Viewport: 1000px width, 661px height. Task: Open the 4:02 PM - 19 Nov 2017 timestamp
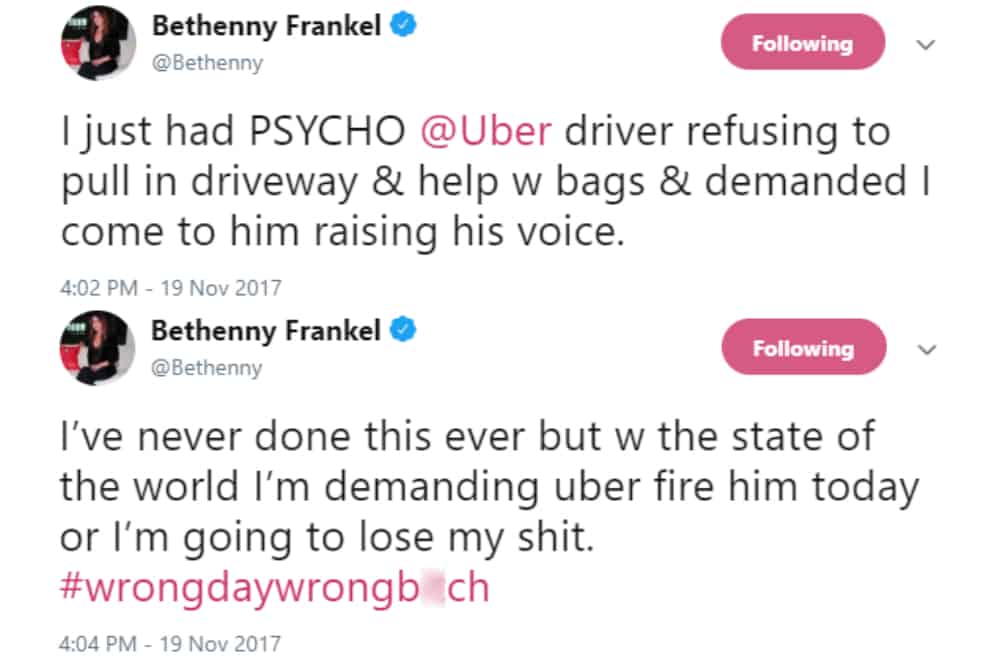[x=171, y=288]
